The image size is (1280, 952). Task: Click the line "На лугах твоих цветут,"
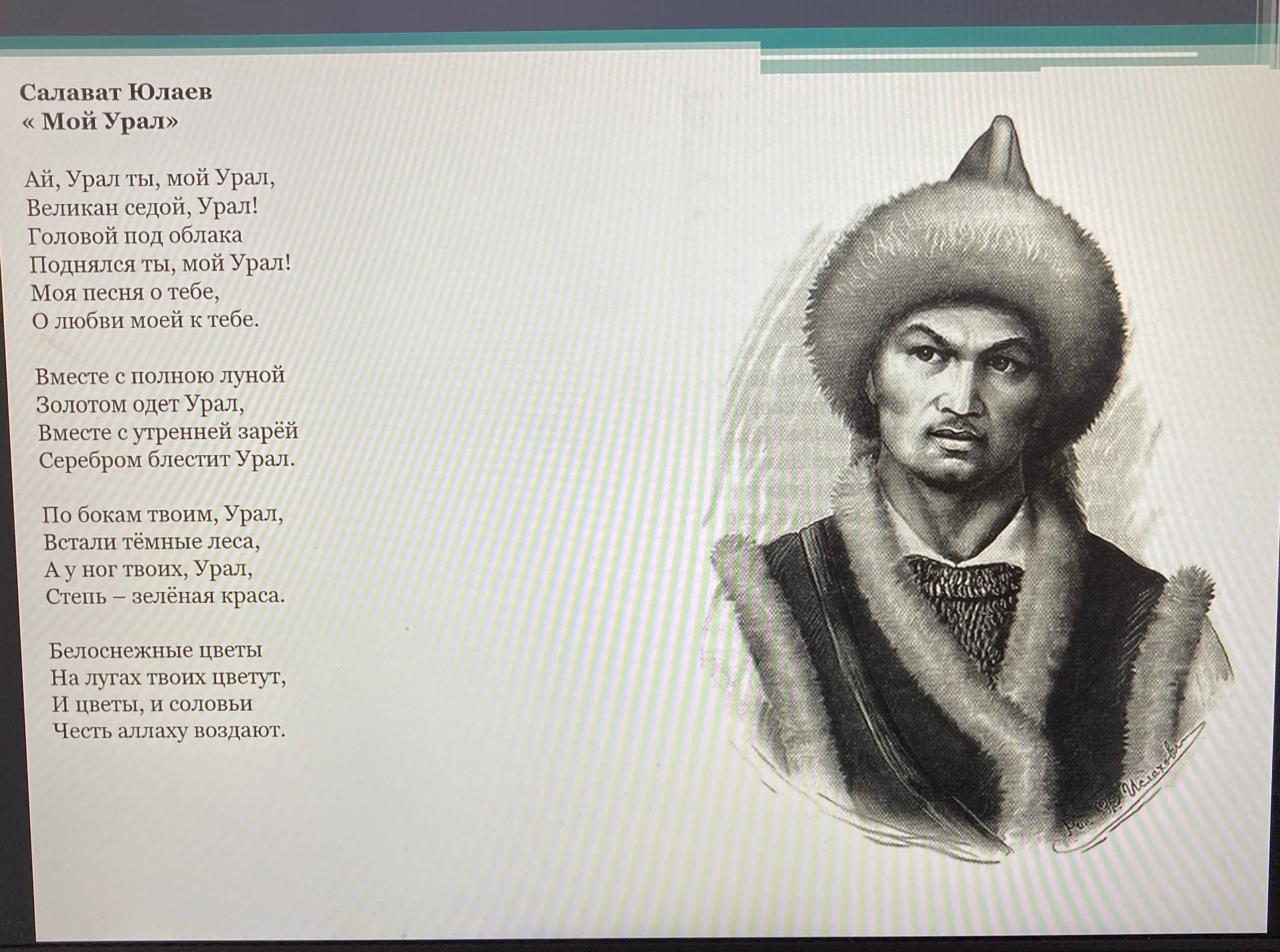pos(169,677)
